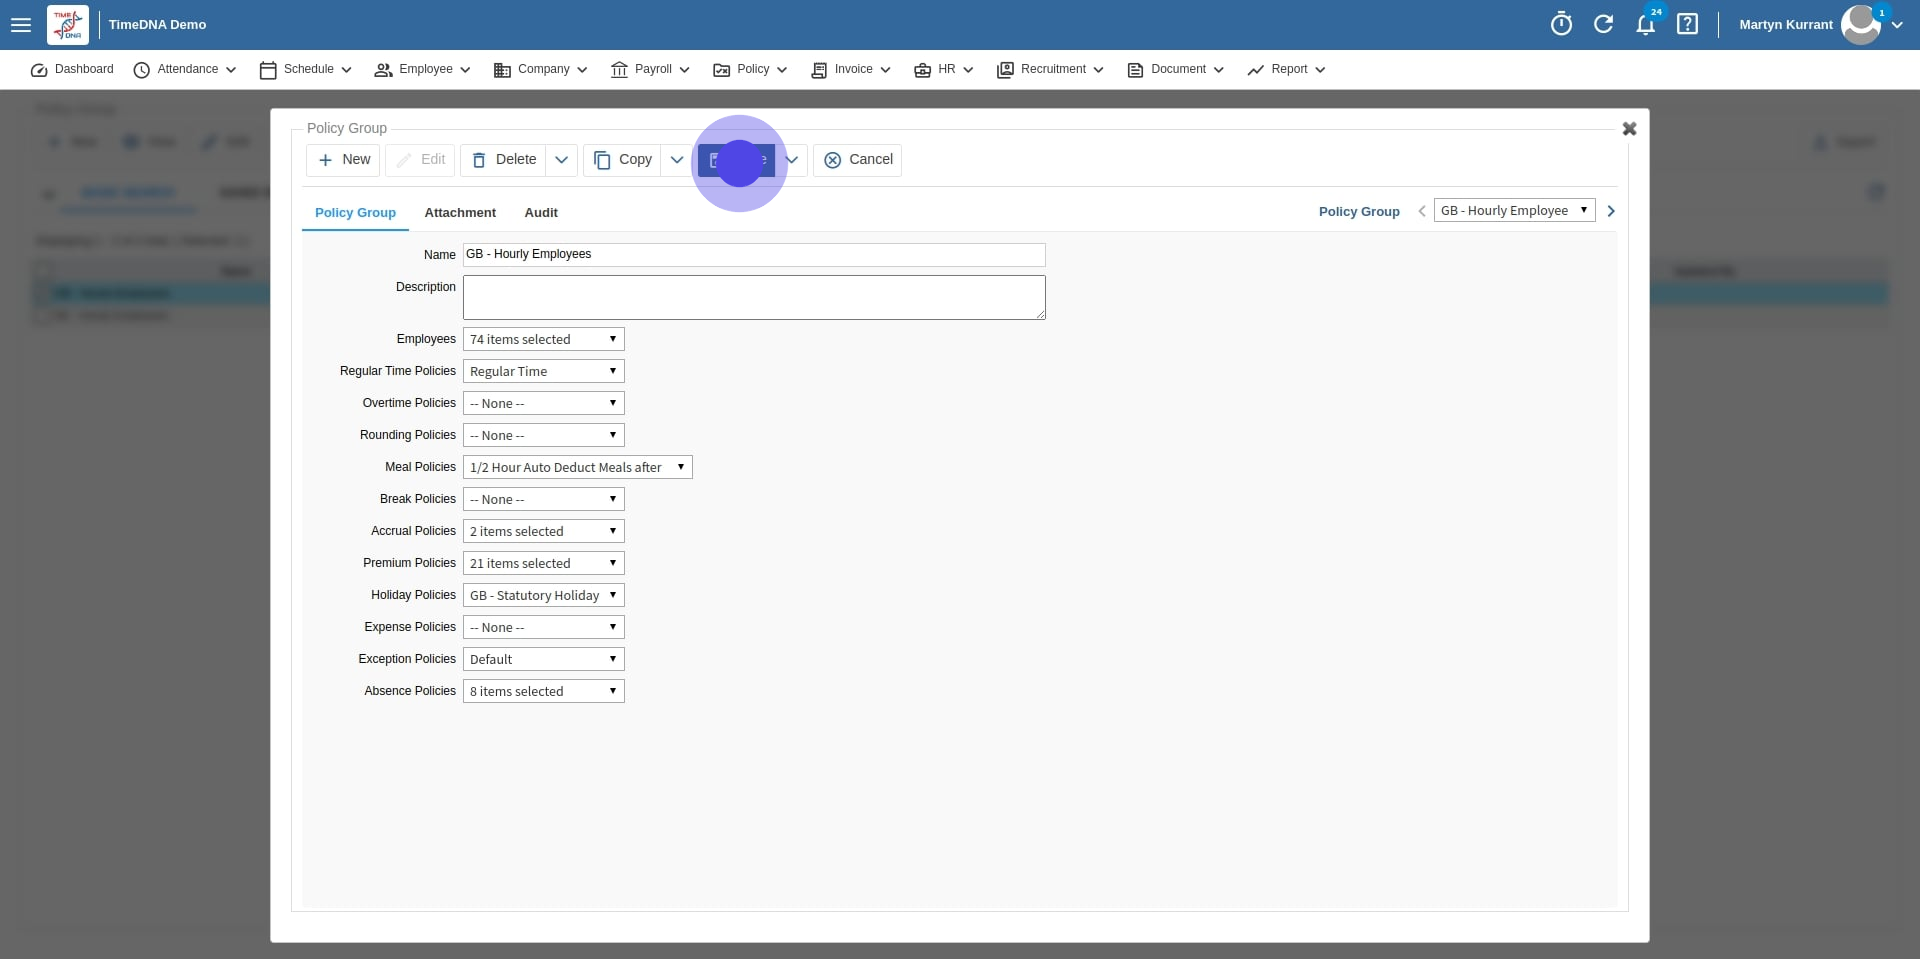Open the Break Policies dropdown
1920x959 pixels.
[x=544, y=500]
